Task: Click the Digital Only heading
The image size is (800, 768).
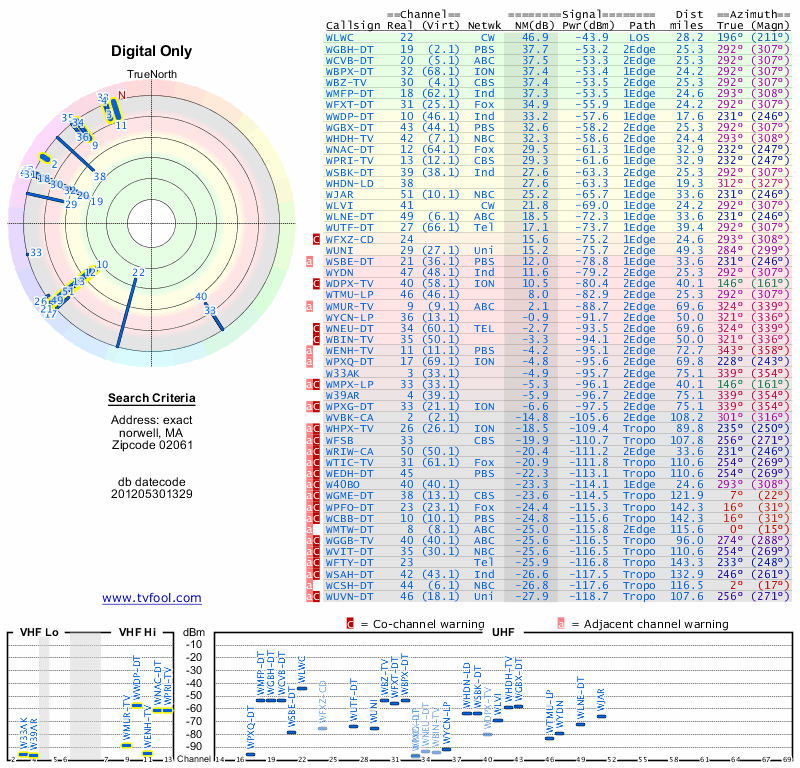Action: [152, 51]
